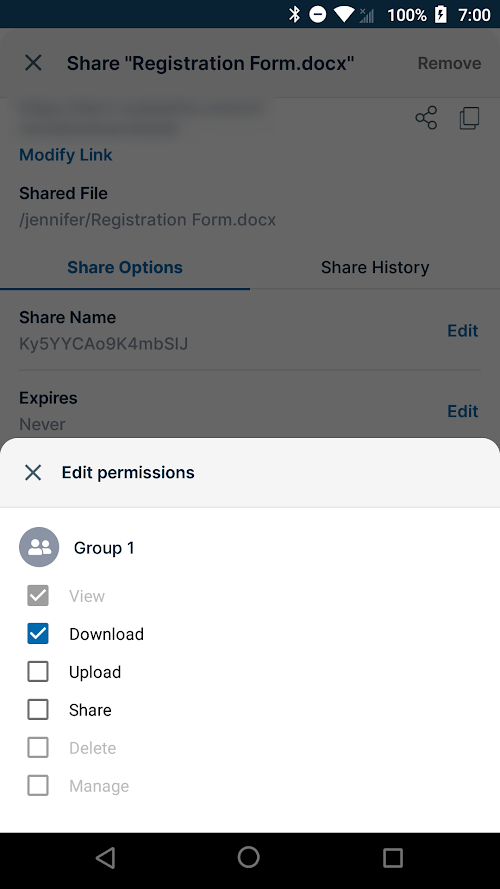500x889 pixels.
Task: Enable the Upload permission checkbox
Action: (38, 671)
